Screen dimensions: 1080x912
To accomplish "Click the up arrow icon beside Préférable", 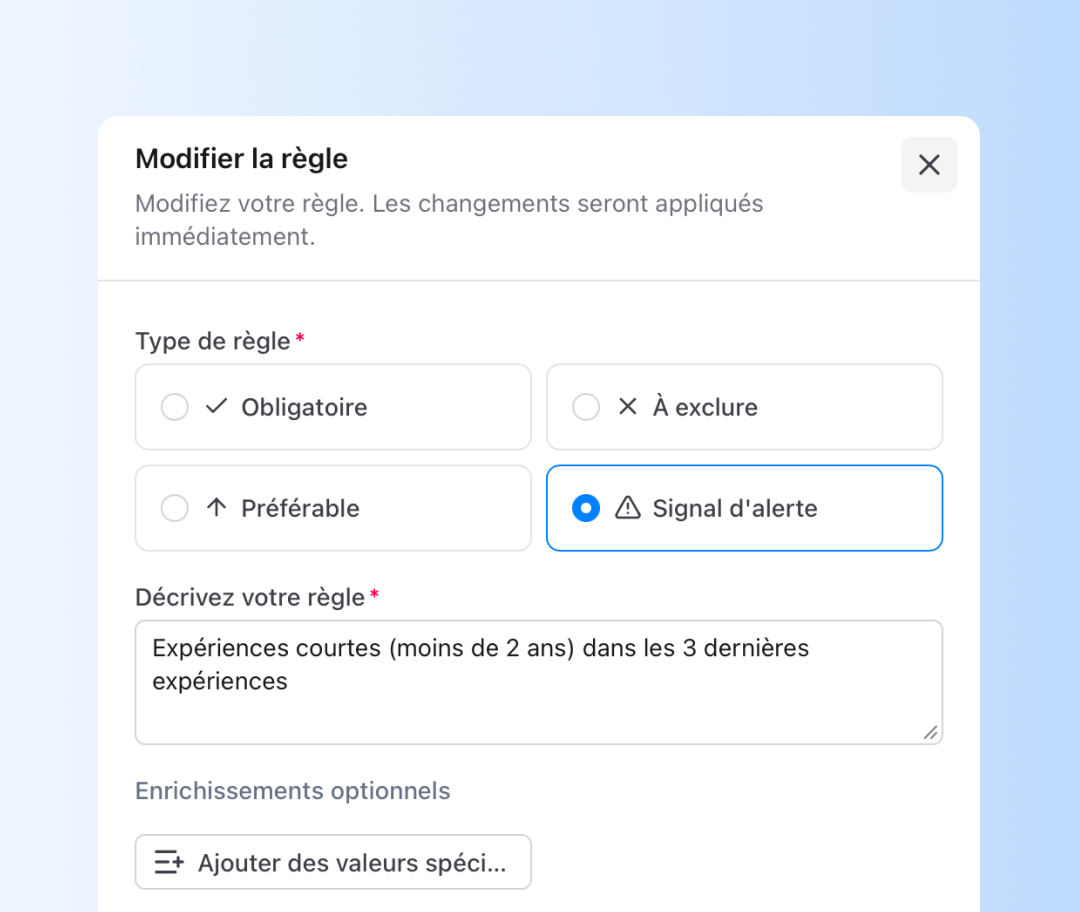I will pyautogui.click(x=216, y=508).
